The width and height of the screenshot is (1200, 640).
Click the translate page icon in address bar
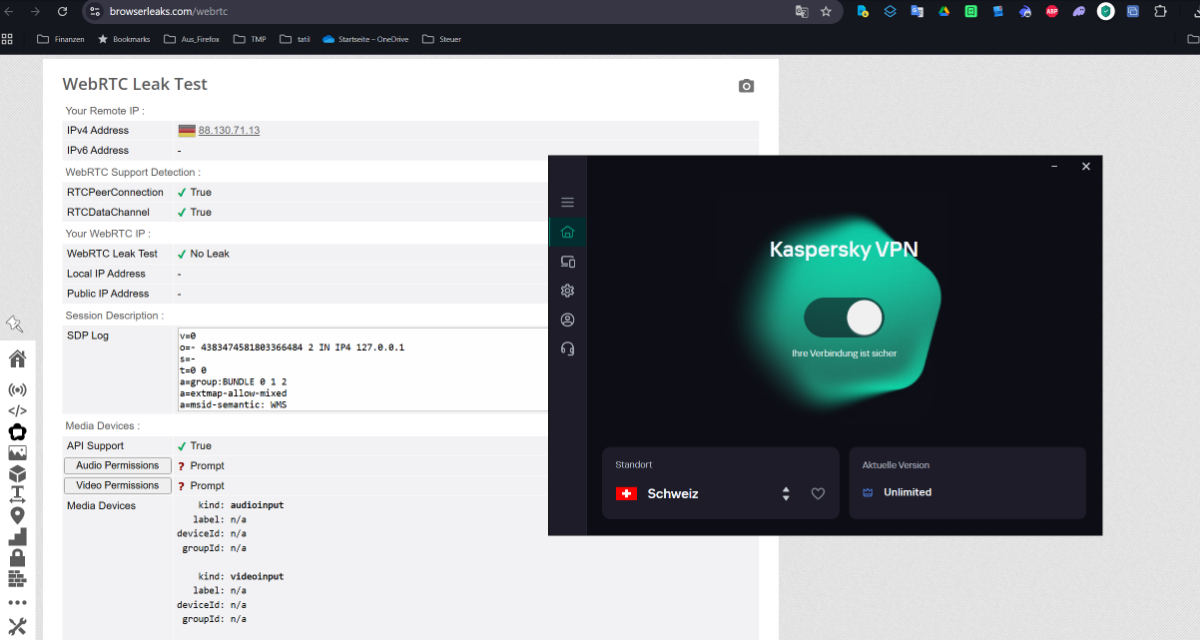tap(802, 12)
